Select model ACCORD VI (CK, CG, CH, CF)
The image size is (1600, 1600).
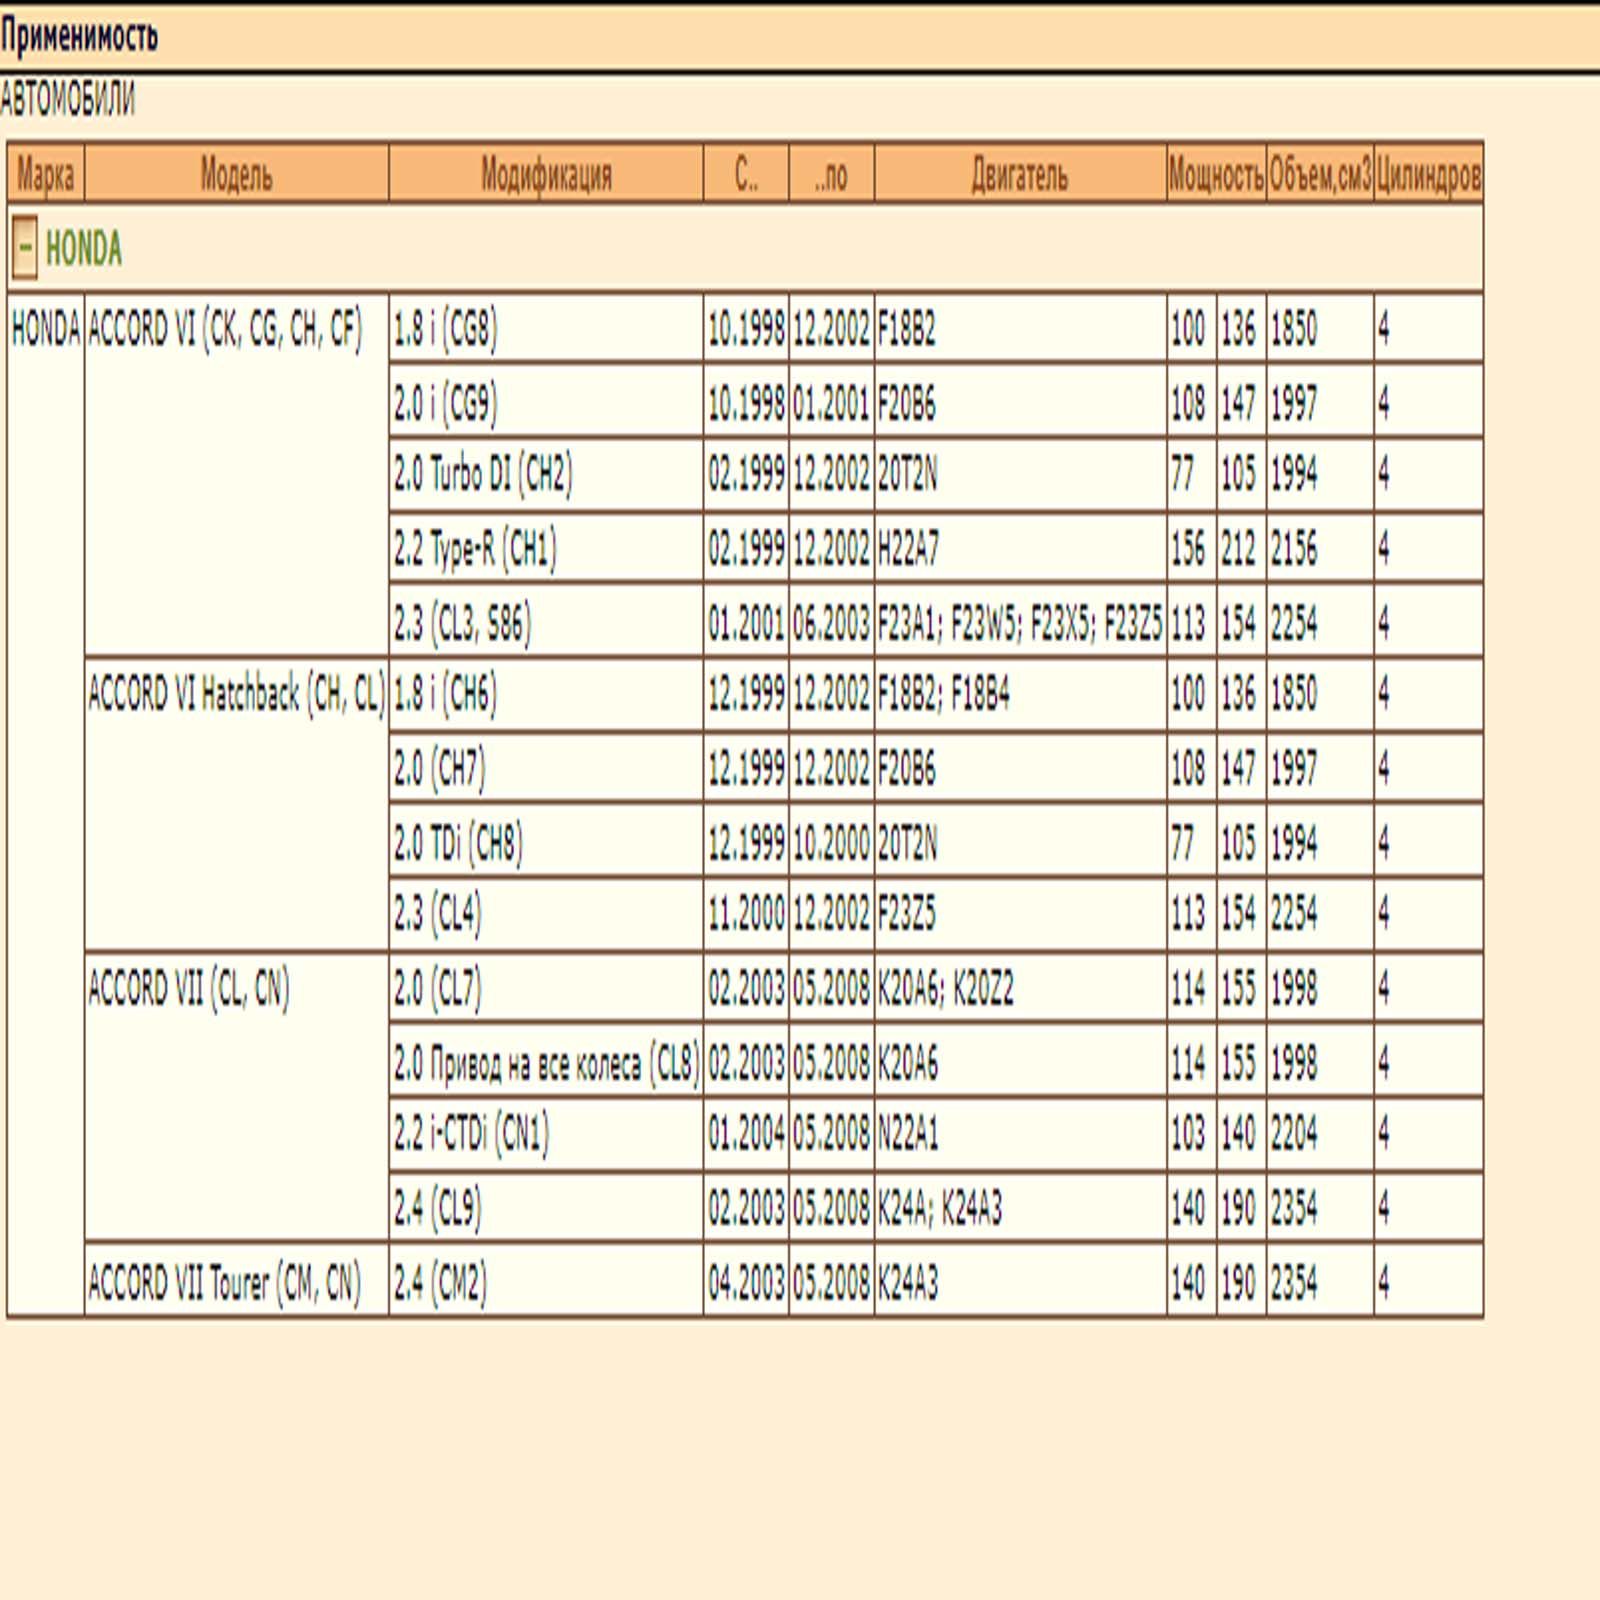[x=225, y=328]
